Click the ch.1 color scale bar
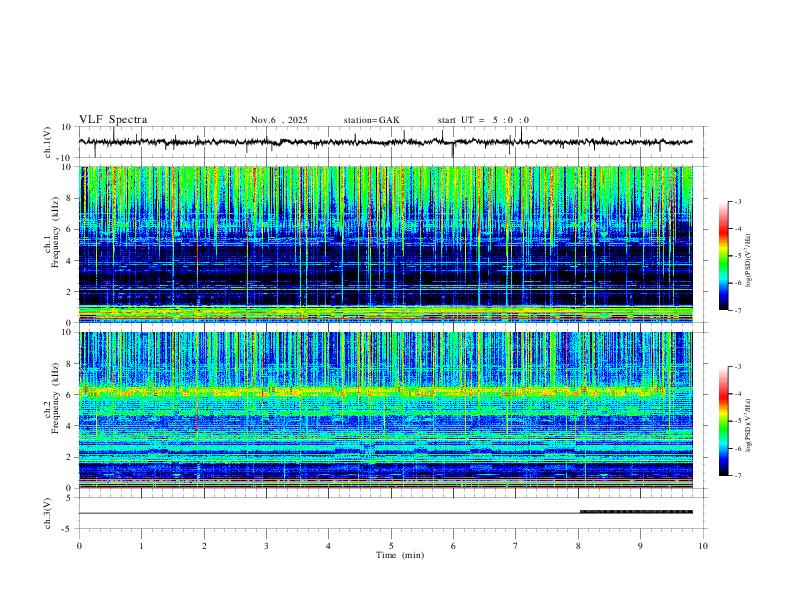Screen dimensions: 792x612 (723, 256)
